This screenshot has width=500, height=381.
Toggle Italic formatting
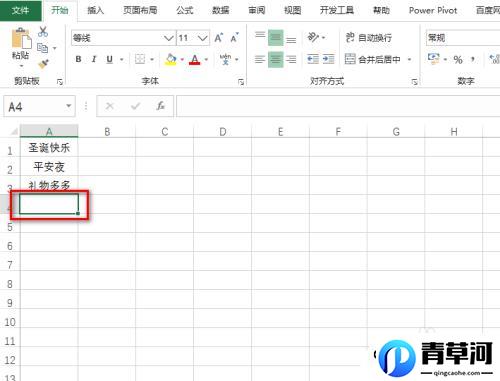point(94,59)
